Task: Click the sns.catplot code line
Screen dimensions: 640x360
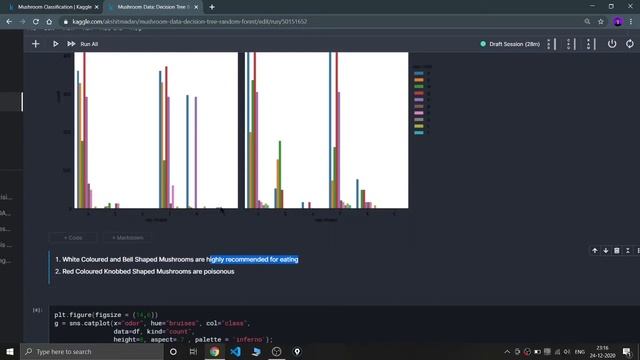Action: tap(152, 323)
